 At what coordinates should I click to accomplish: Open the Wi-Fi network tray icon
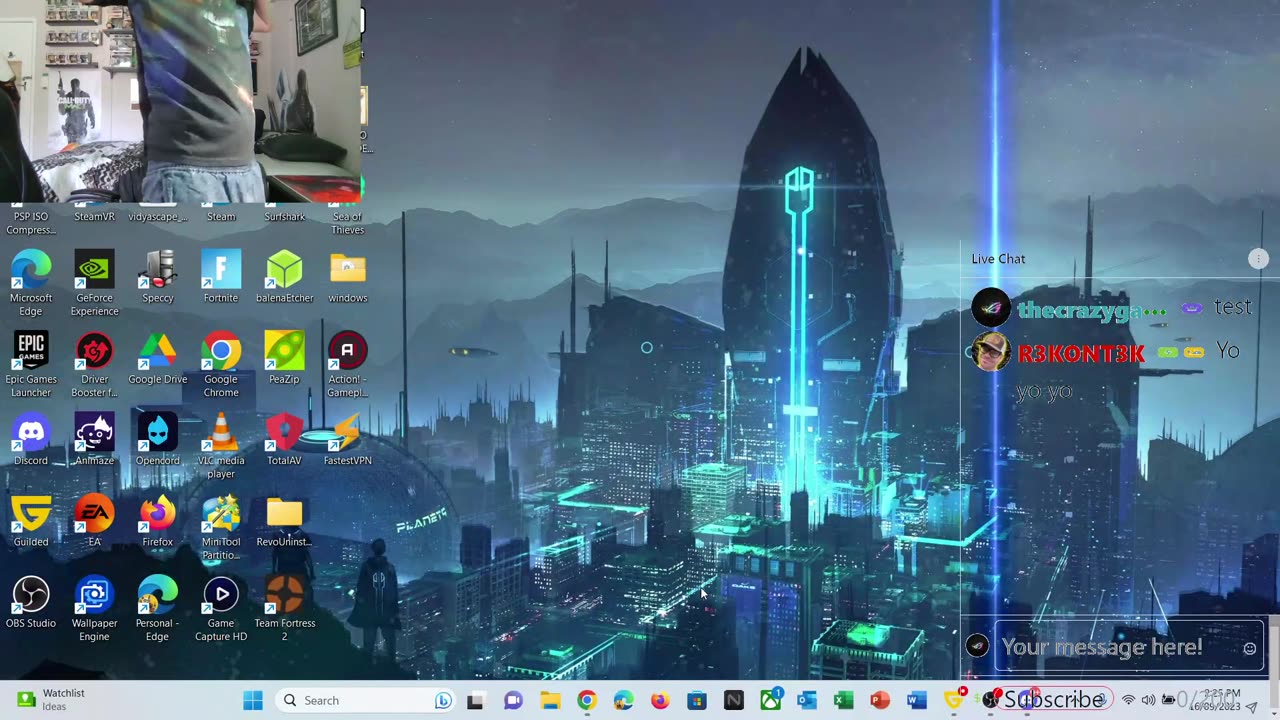point(1128,700)
